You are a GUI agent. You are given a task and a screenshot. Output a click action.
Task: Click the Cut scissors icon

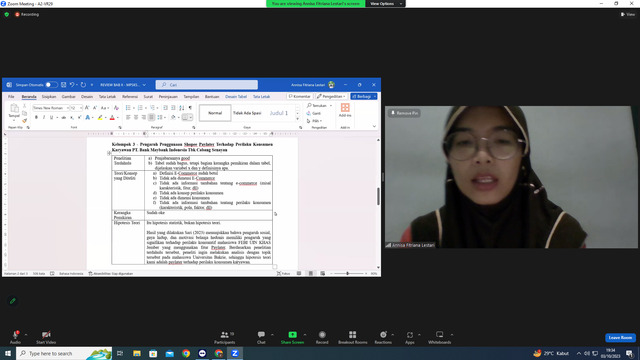[24, 106]
